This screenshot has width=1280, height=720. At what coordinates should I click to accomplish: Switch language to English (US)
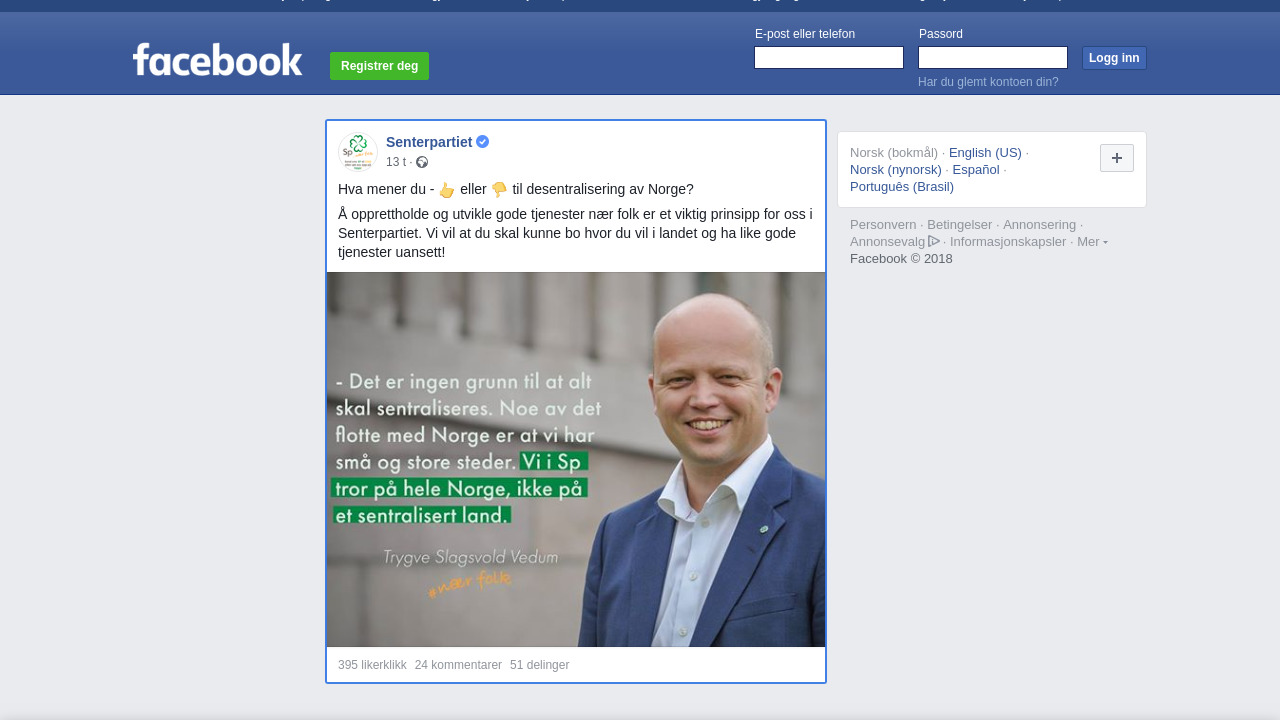[x=985, y=153]
